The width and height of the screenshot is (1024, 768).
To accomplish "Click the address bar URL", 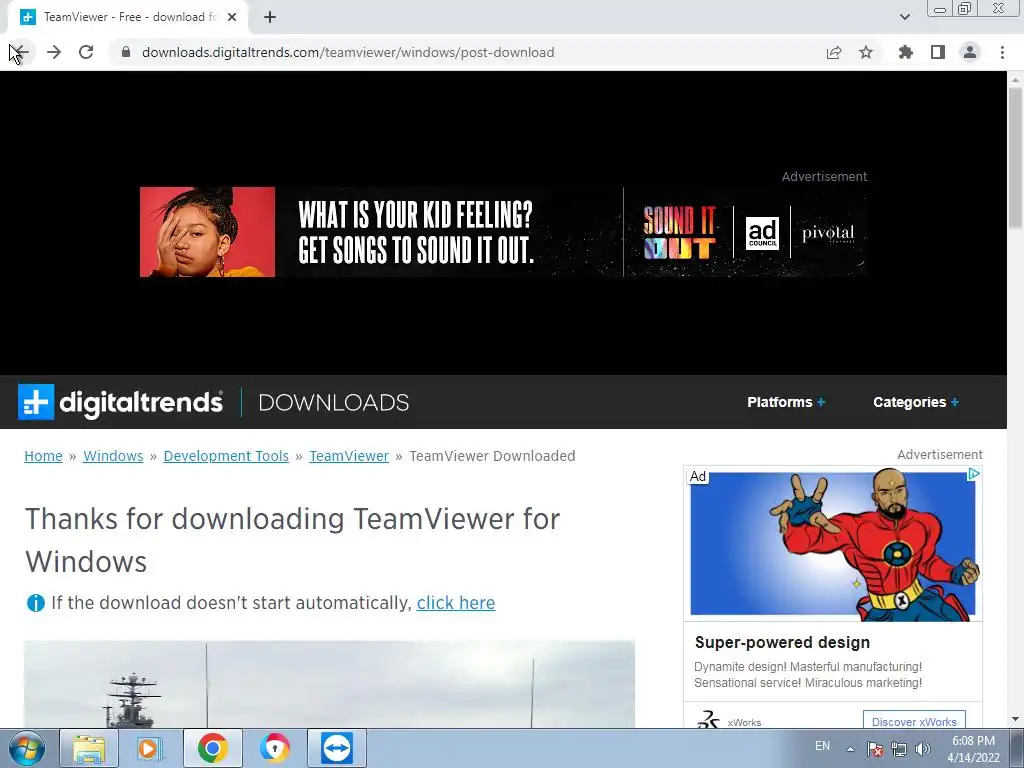I will (348, 52).
